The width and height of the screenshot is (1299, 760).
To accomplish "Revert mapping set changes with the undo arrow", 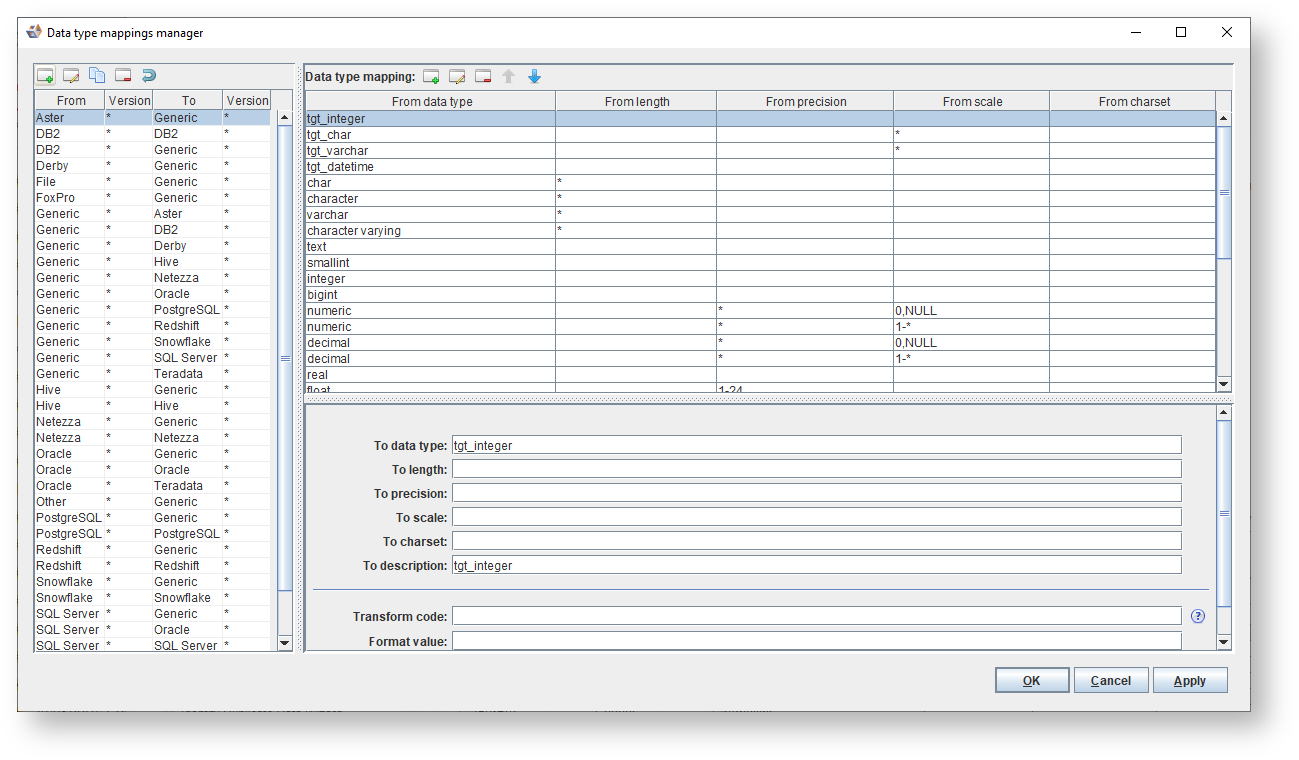I will click(x=149, y=75).
